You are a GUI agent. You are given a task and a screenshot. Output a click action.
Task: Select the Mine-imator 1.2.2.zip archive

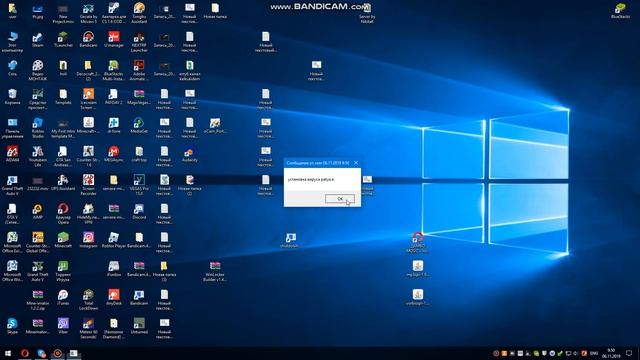point(38,300)
